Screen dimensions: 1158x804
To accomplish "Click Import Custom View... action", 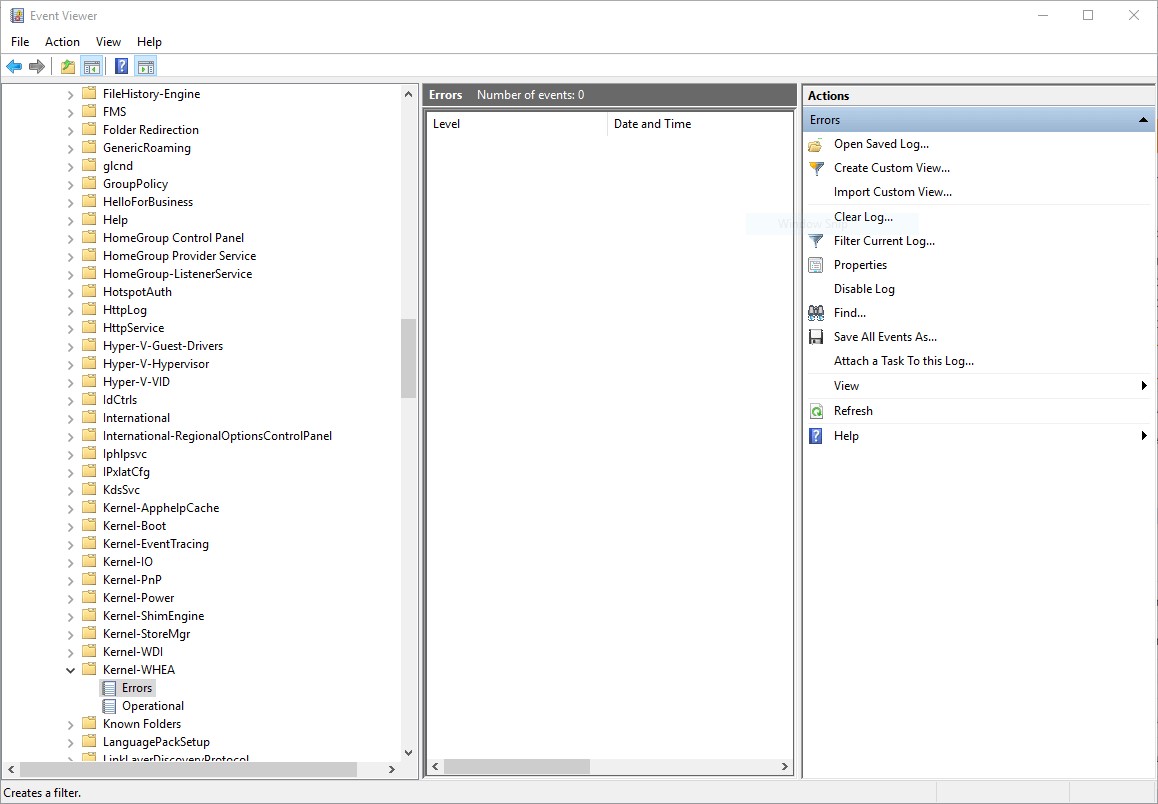I will (x=893, y=192).
